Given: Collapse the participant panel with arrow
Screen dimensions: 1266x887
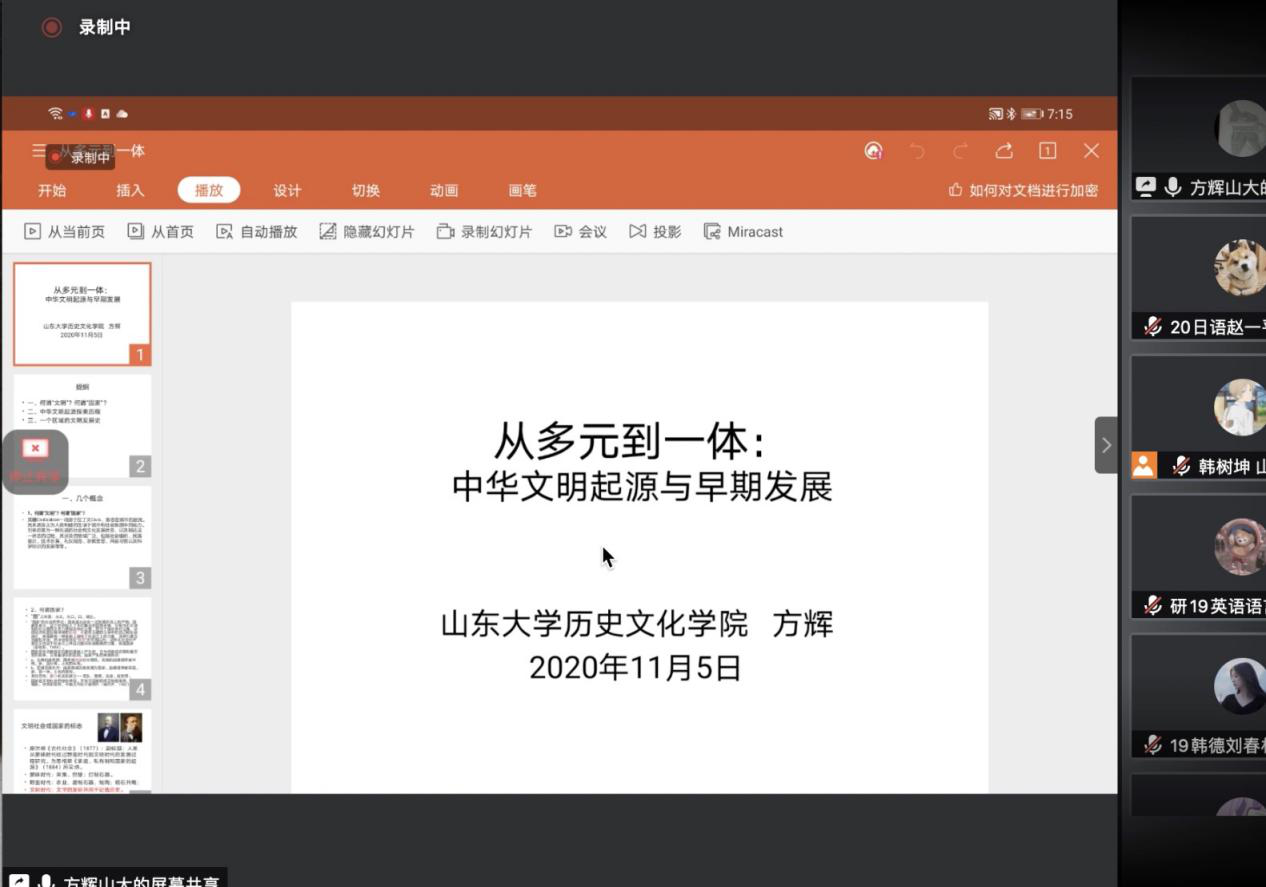Looking at the screenshot, I should point(1105,445).
